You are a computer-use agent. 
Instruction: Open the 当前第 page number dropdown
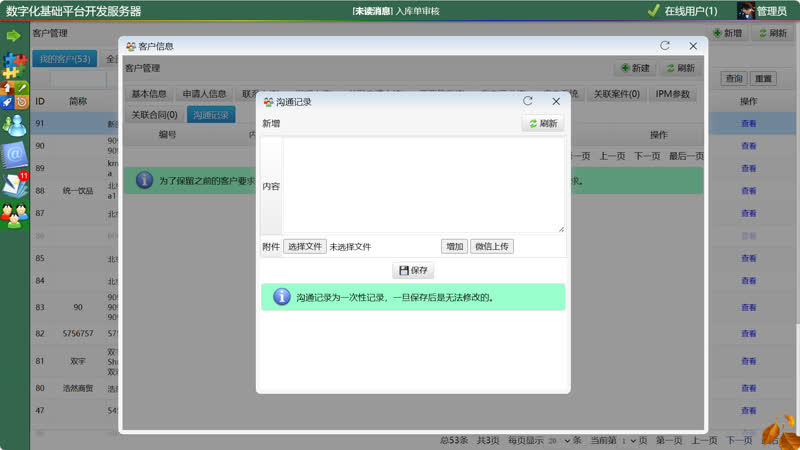tap(629, 441)
